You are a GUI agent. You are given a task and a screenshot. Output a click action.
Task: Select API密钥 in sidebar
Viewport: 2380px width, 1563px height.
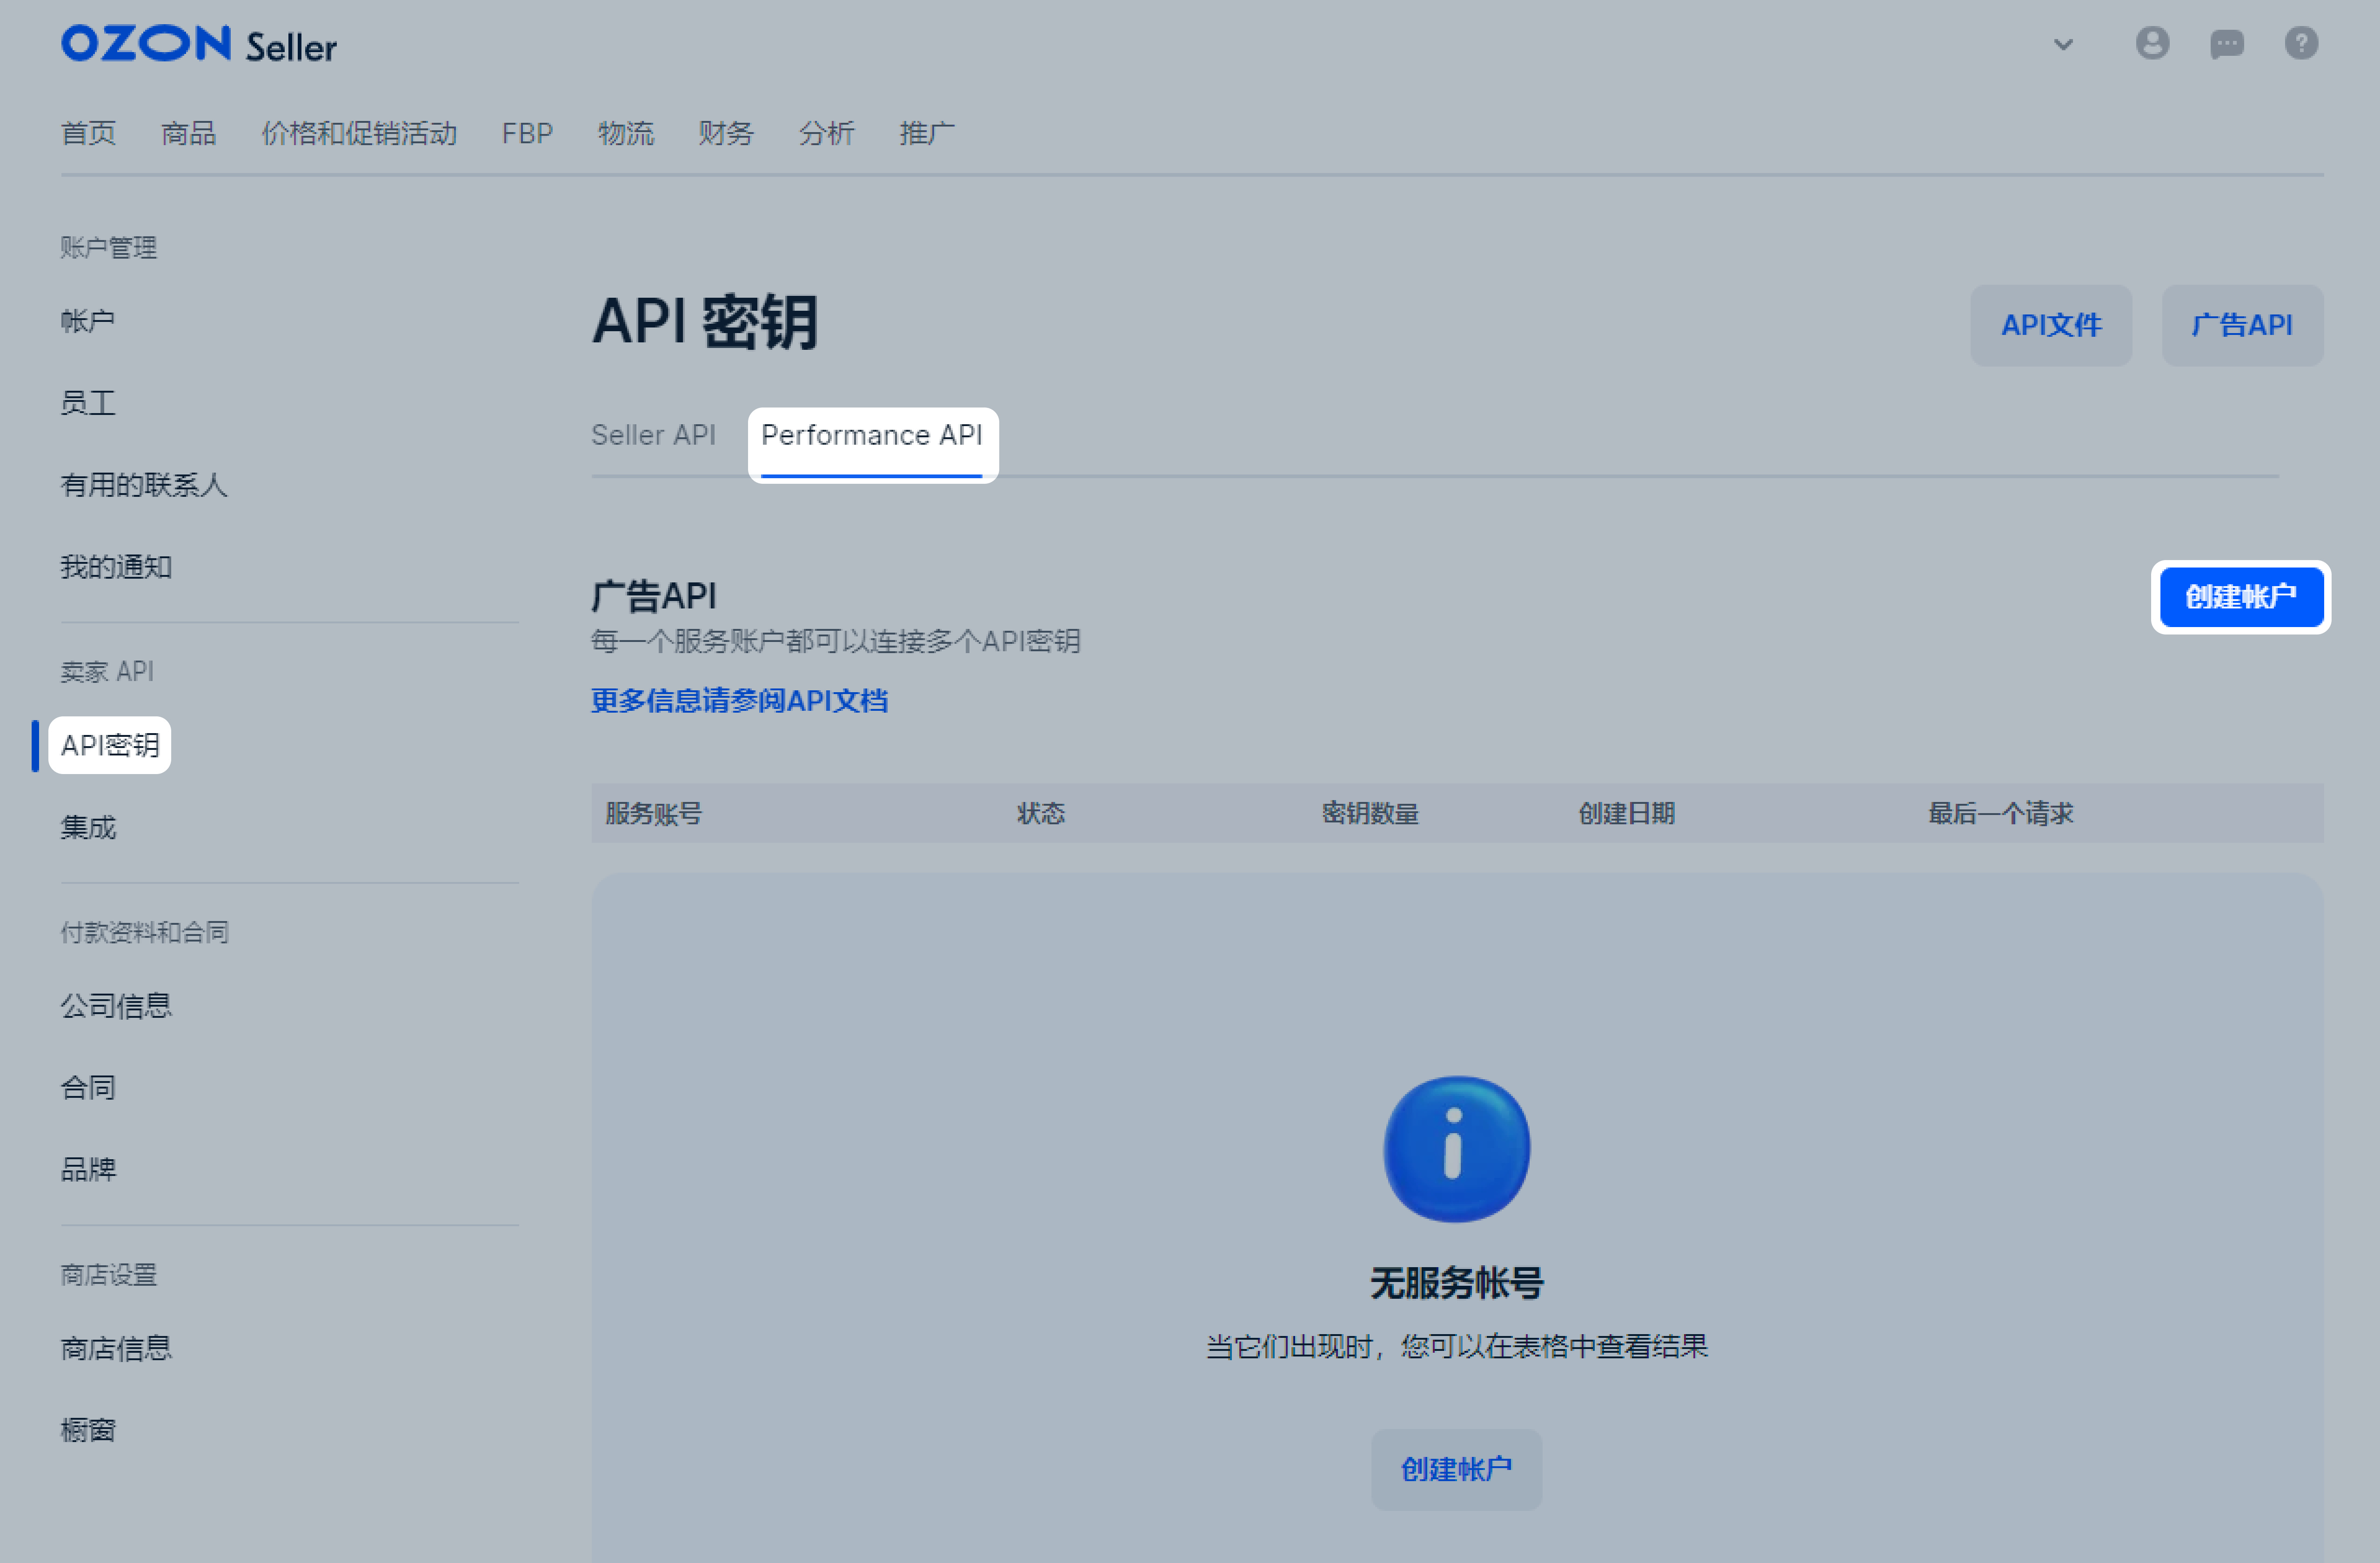110,745
